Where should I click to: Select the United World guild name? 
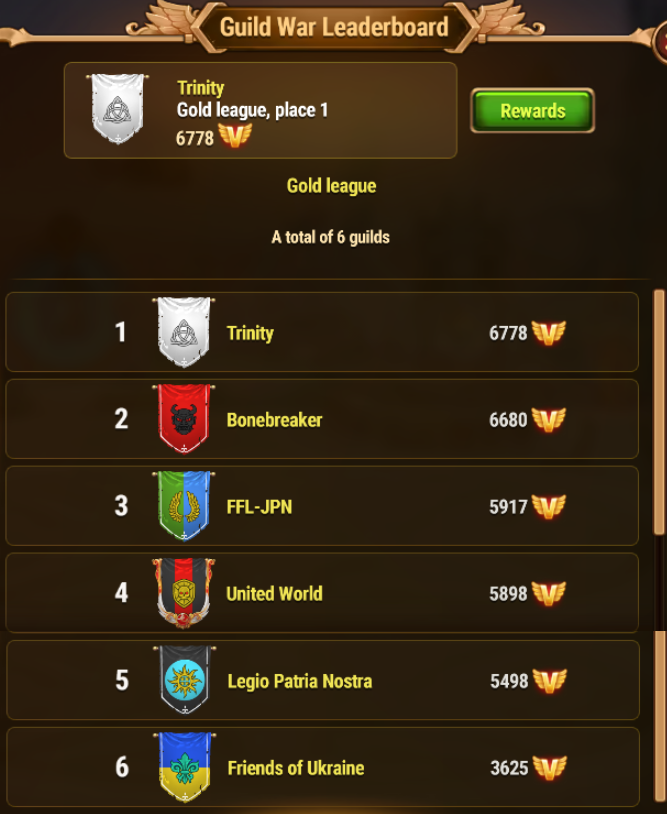coord(275,594)
